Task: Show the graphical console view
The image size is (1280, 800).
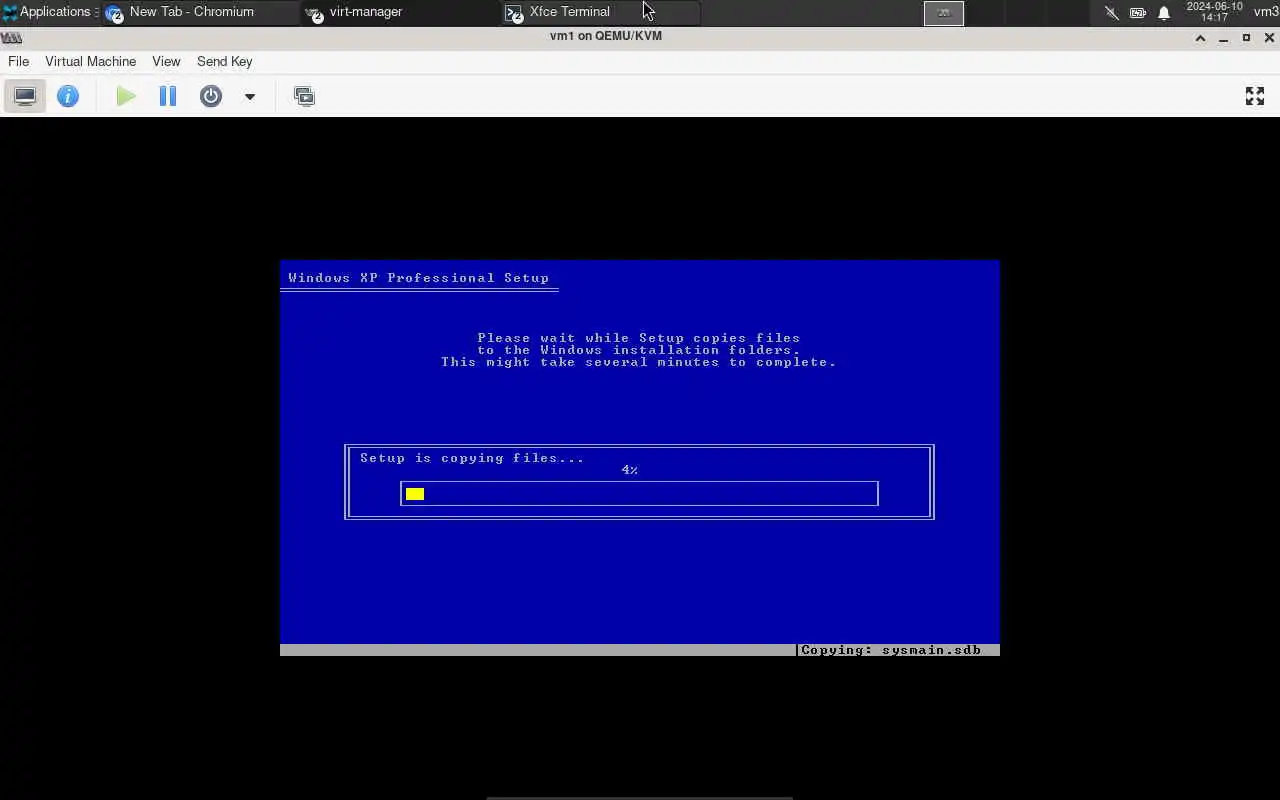Action: 25,96
